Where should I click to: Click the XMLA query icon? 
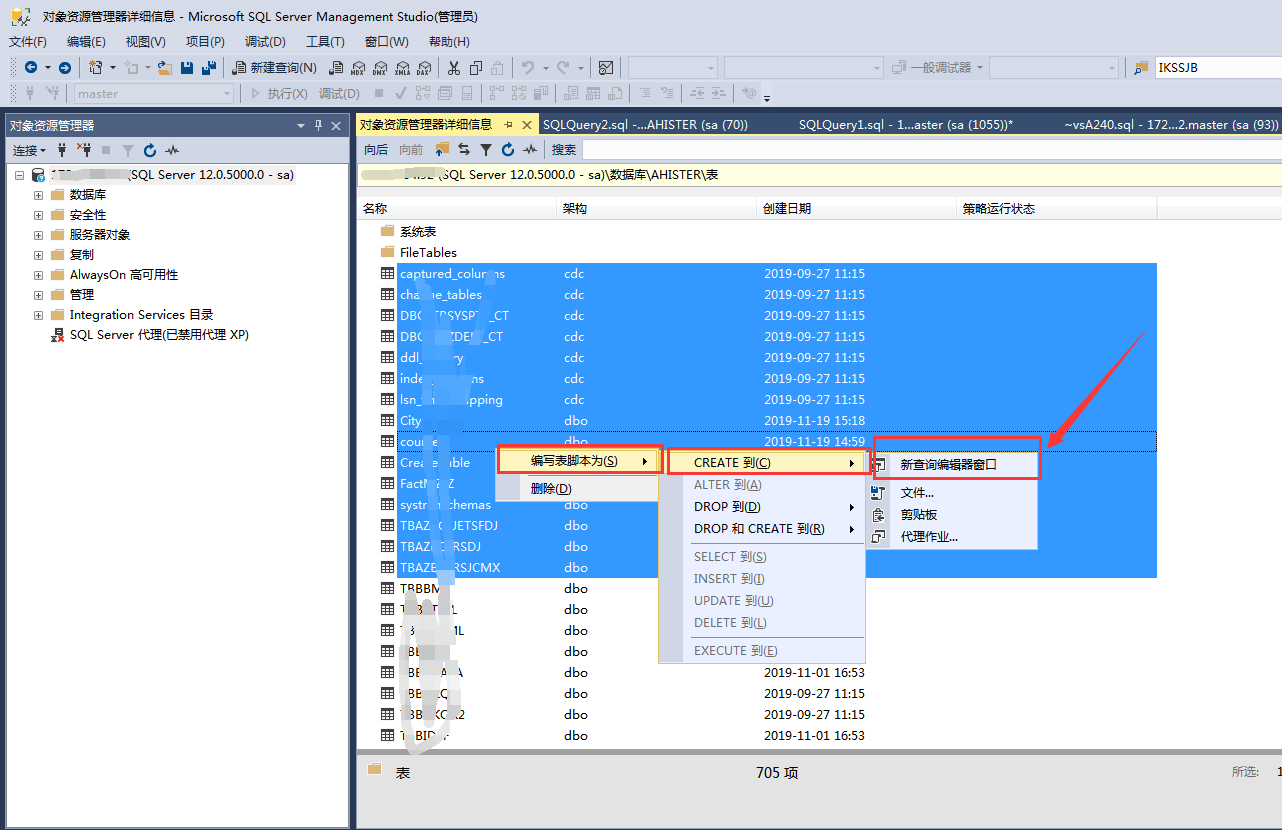coord(402,68)
